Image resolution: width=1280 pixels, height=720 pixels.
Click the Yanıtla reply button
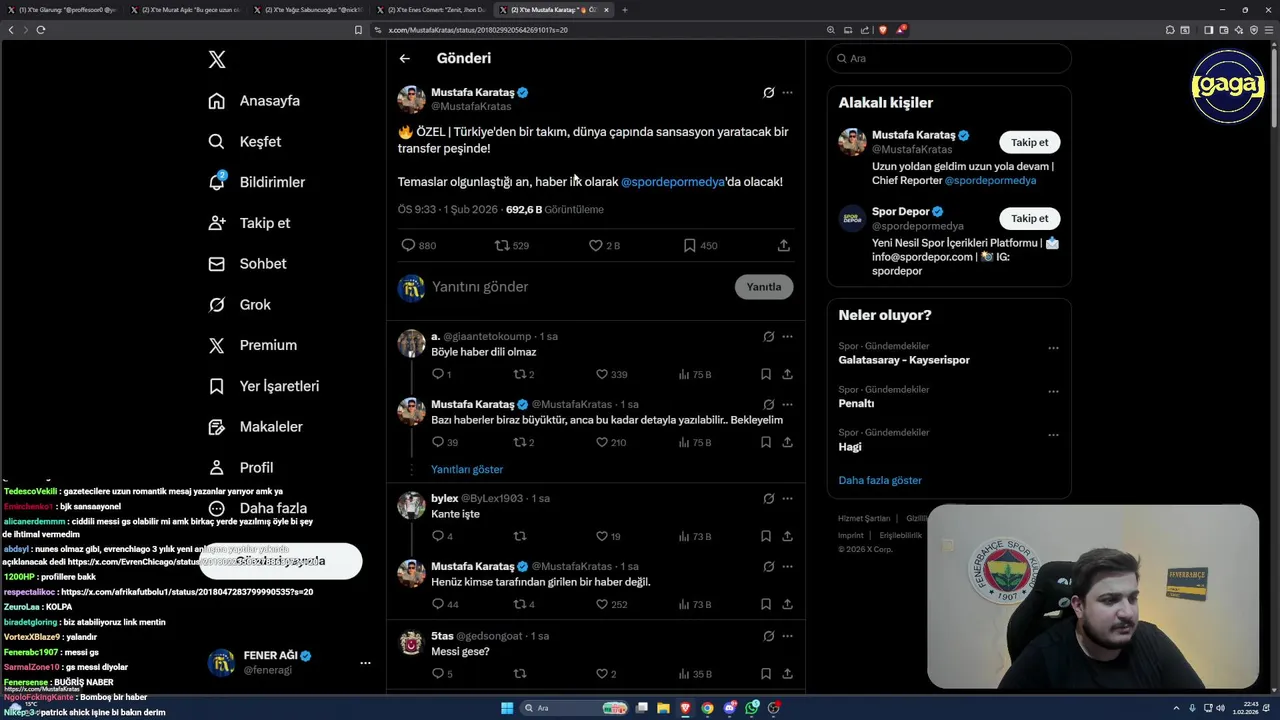764,287
